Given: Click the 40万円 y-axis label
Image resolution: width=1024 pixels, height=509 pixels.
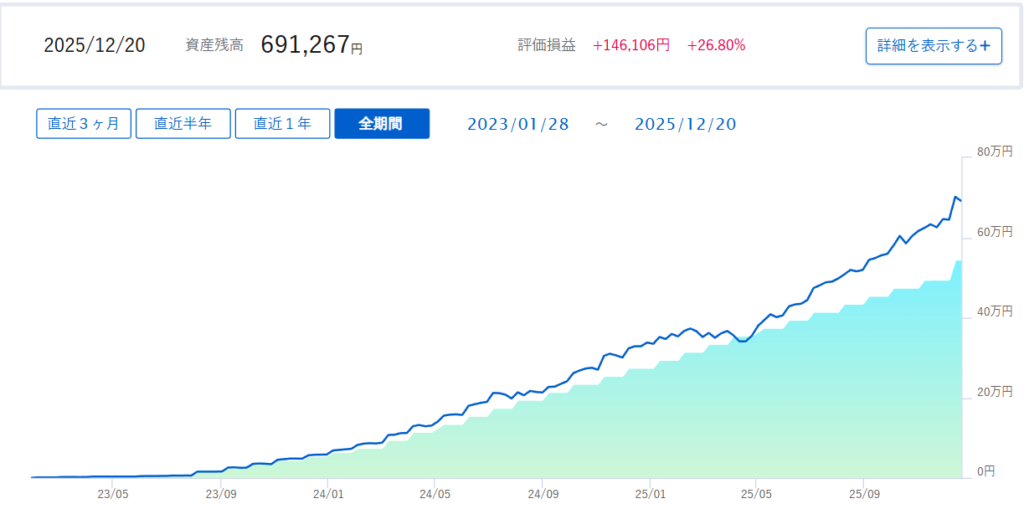Looking at the screenshot, I should tap(994, 312).
